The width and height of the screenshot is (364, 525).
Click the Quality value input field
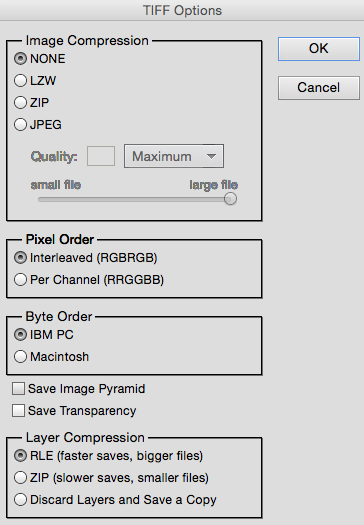[x=101, y=156]
